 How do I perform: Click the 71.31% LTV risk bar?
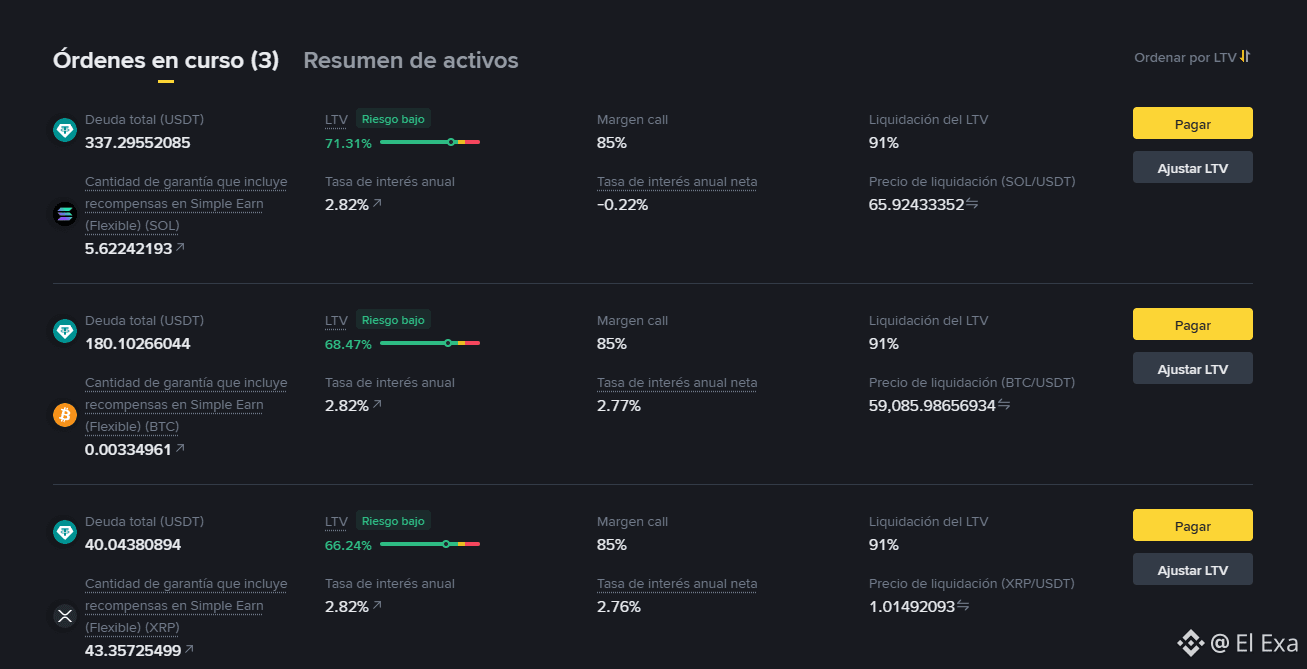[430, 142]
